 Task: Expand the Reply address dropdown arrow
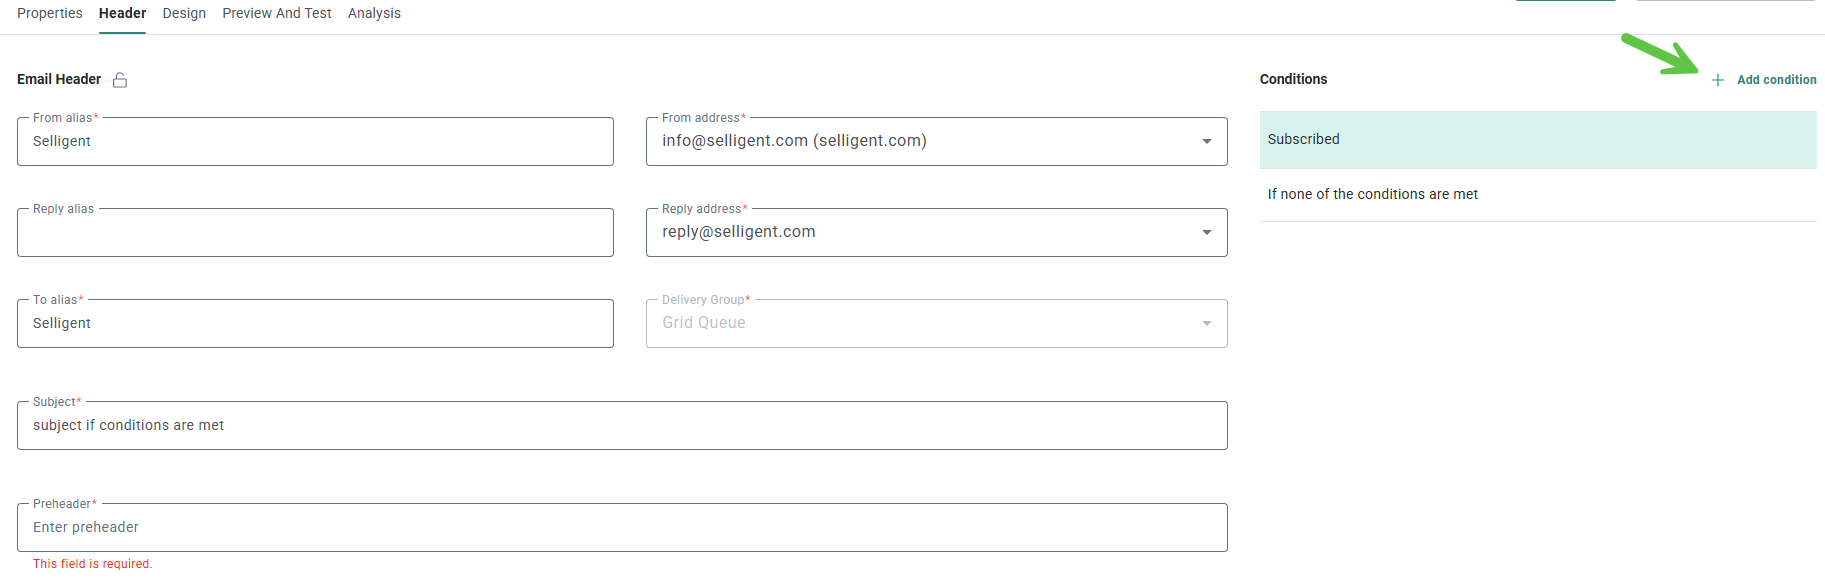point(1206,232)
